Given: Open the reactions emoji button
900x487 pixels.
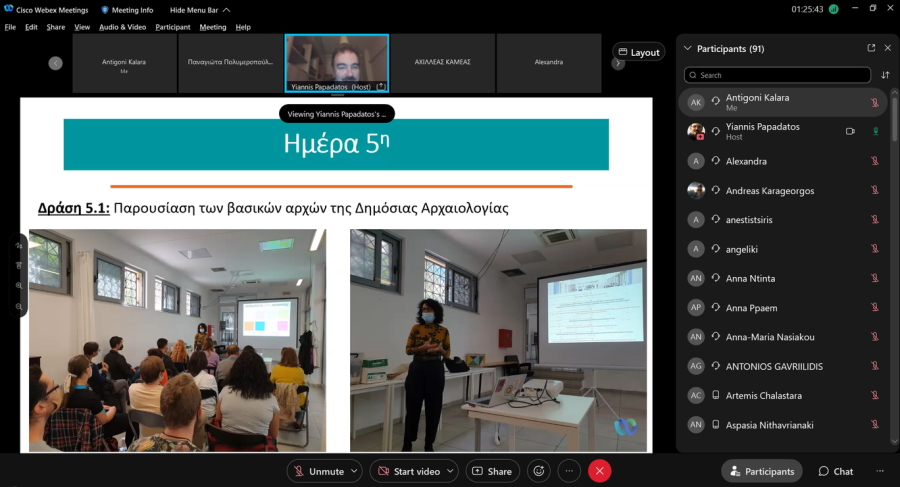Looking at the screenshot, I should 539,471.
